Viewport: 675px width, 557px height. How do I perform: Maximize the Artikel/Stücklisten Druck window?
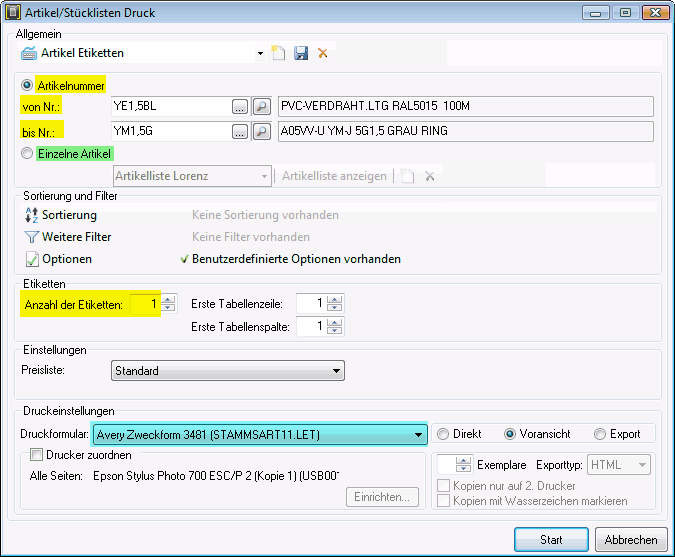625,12
